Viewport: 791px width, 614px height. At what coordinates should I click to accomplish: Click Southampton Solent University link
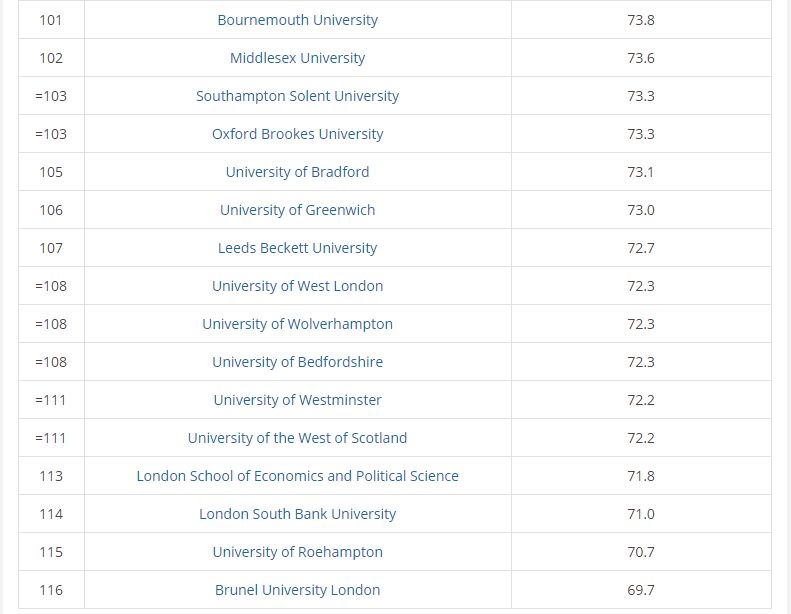coord(297,96)
